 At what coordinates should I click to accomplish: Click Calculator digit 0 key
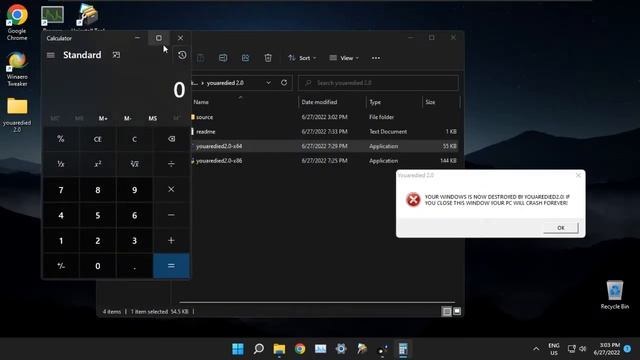pyautogui.click(x=98, y=266)
